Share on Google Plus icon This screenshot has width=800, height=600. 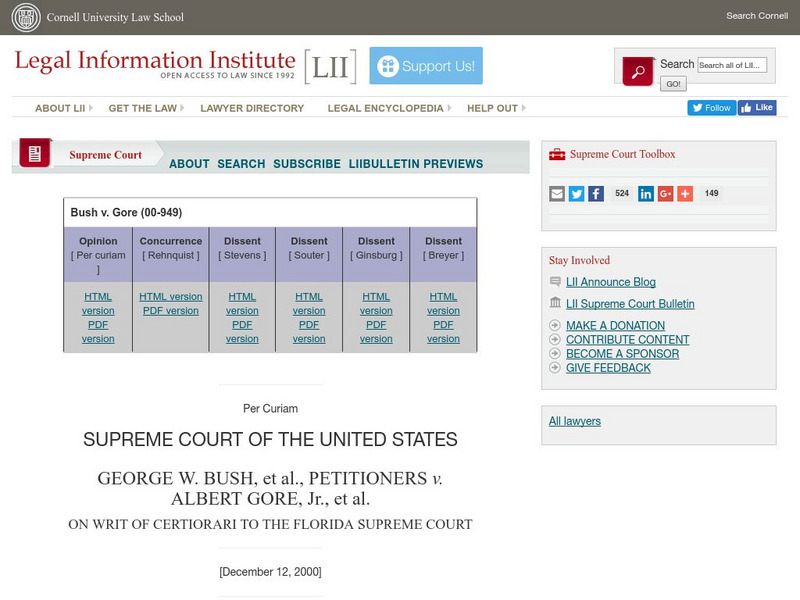pos(665,193)
